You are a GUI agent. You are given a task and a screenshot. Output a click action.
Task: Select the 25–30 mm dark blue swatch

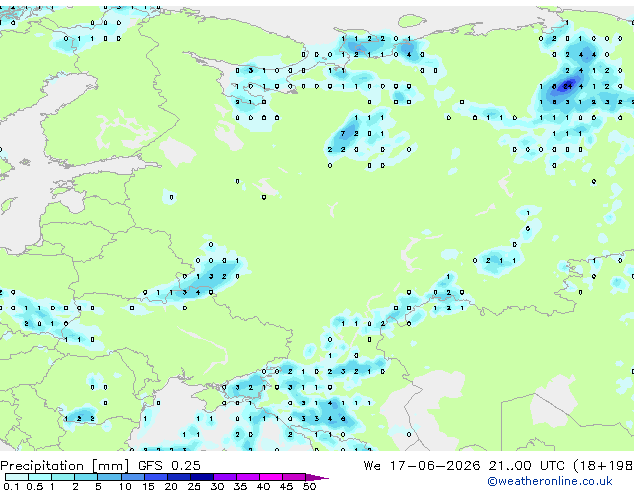coord(201,477)
